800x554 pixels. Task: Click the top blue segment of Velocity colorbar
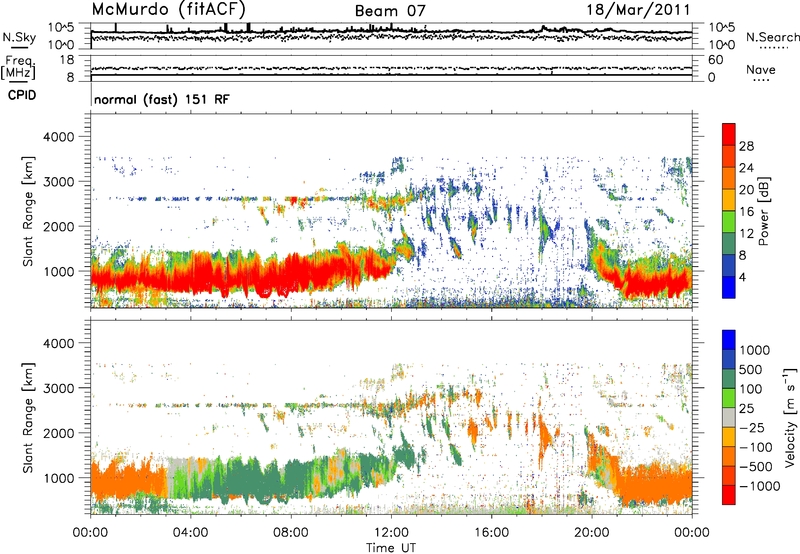729,340
